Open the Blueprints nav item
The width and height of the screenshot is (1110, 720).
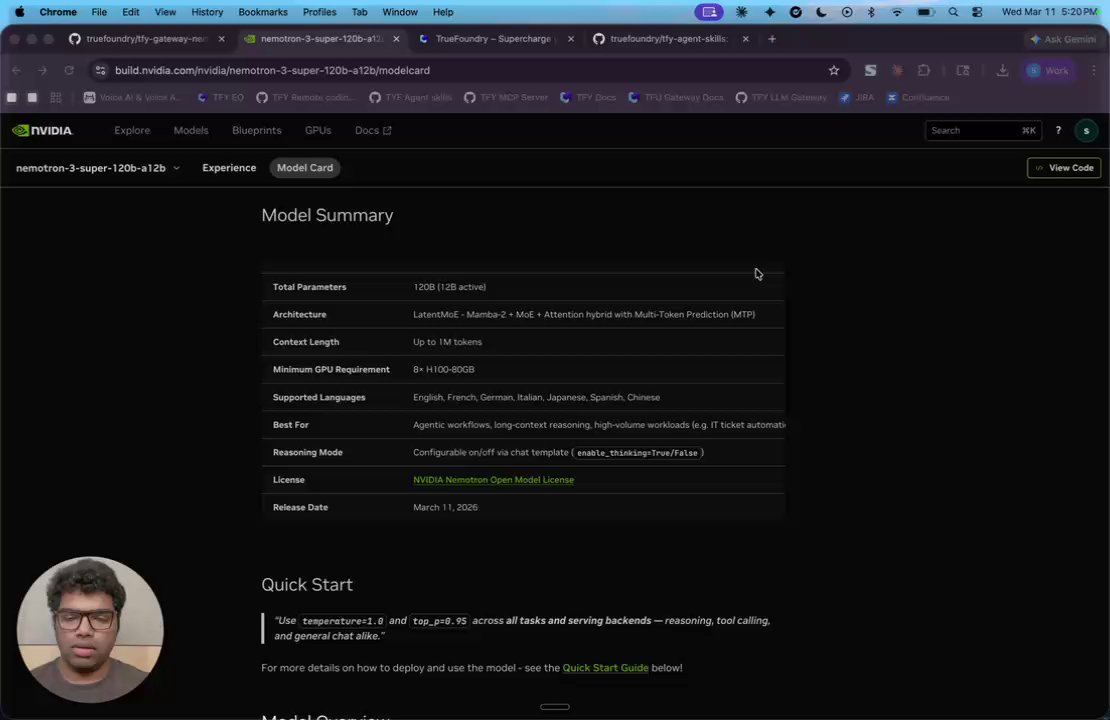coord(256,130)
